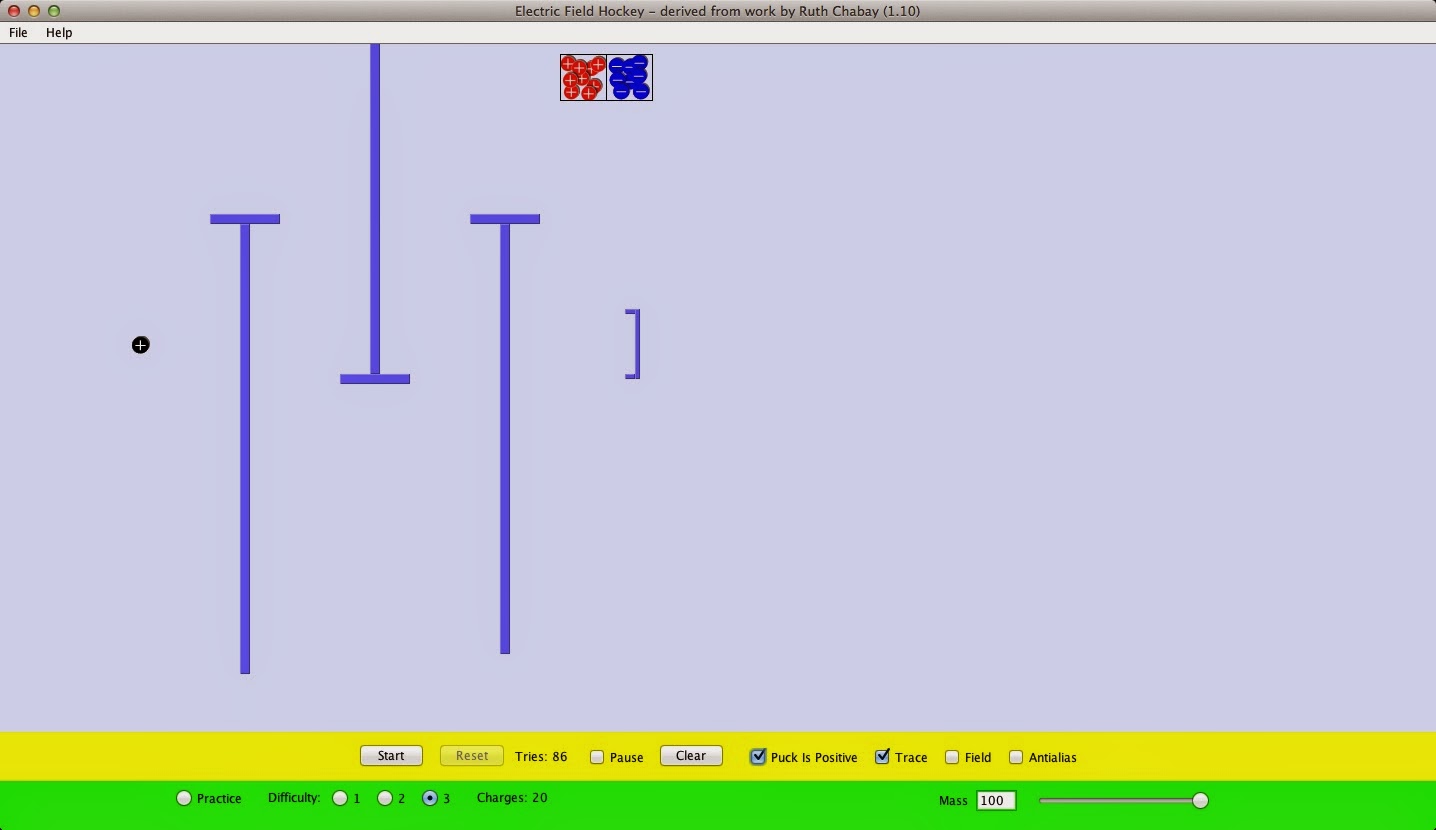Click the Mass input field
This screenshot has width=1436, height=830.
click(x=996, y=800)
